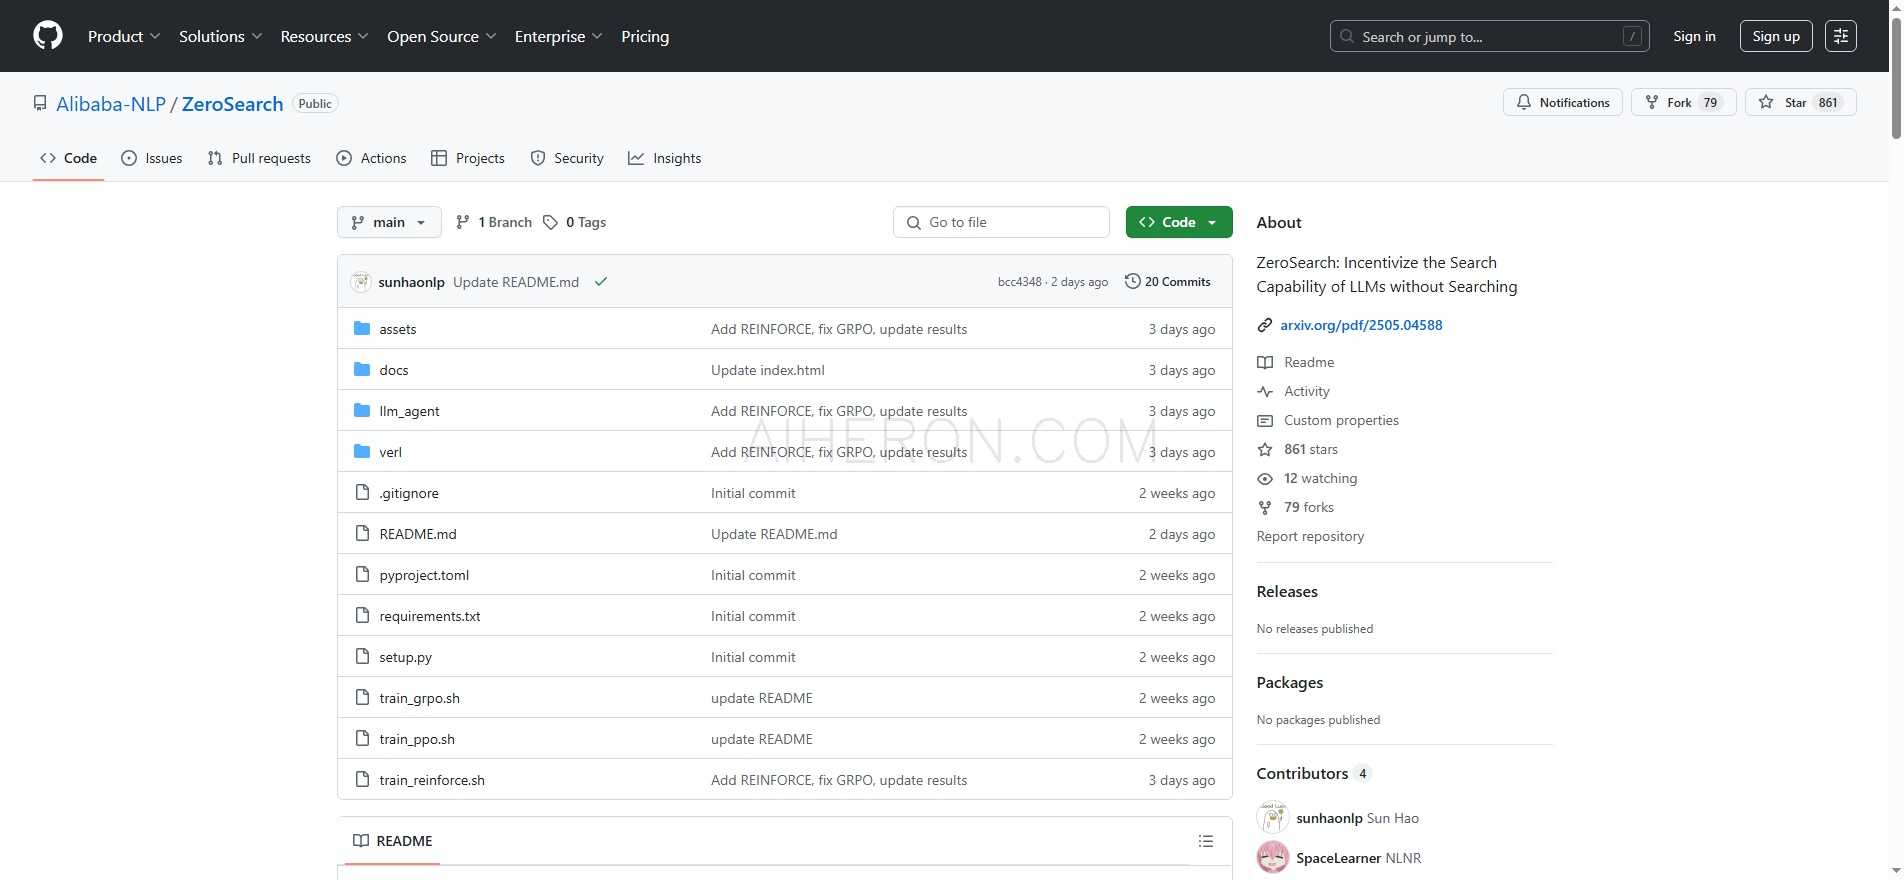Screen dimensions: 1904x880
Task: View the 0 Tags page
Action: tap(575, 222)
